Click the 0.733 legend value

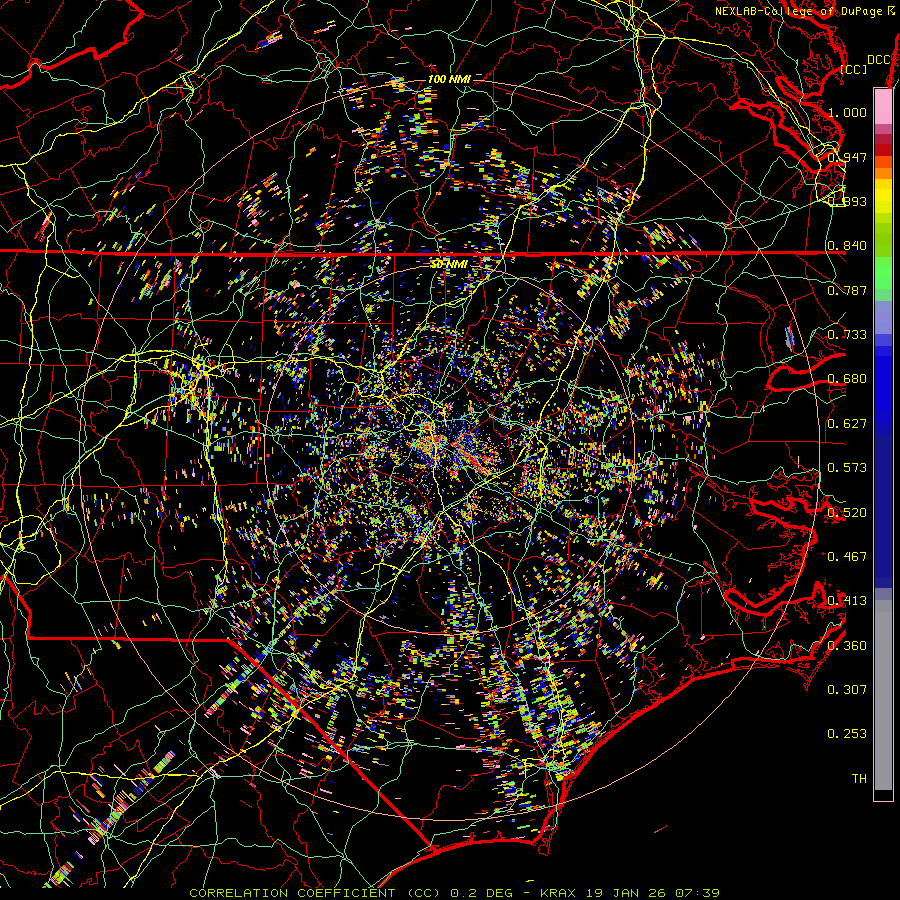coord(847,335)
